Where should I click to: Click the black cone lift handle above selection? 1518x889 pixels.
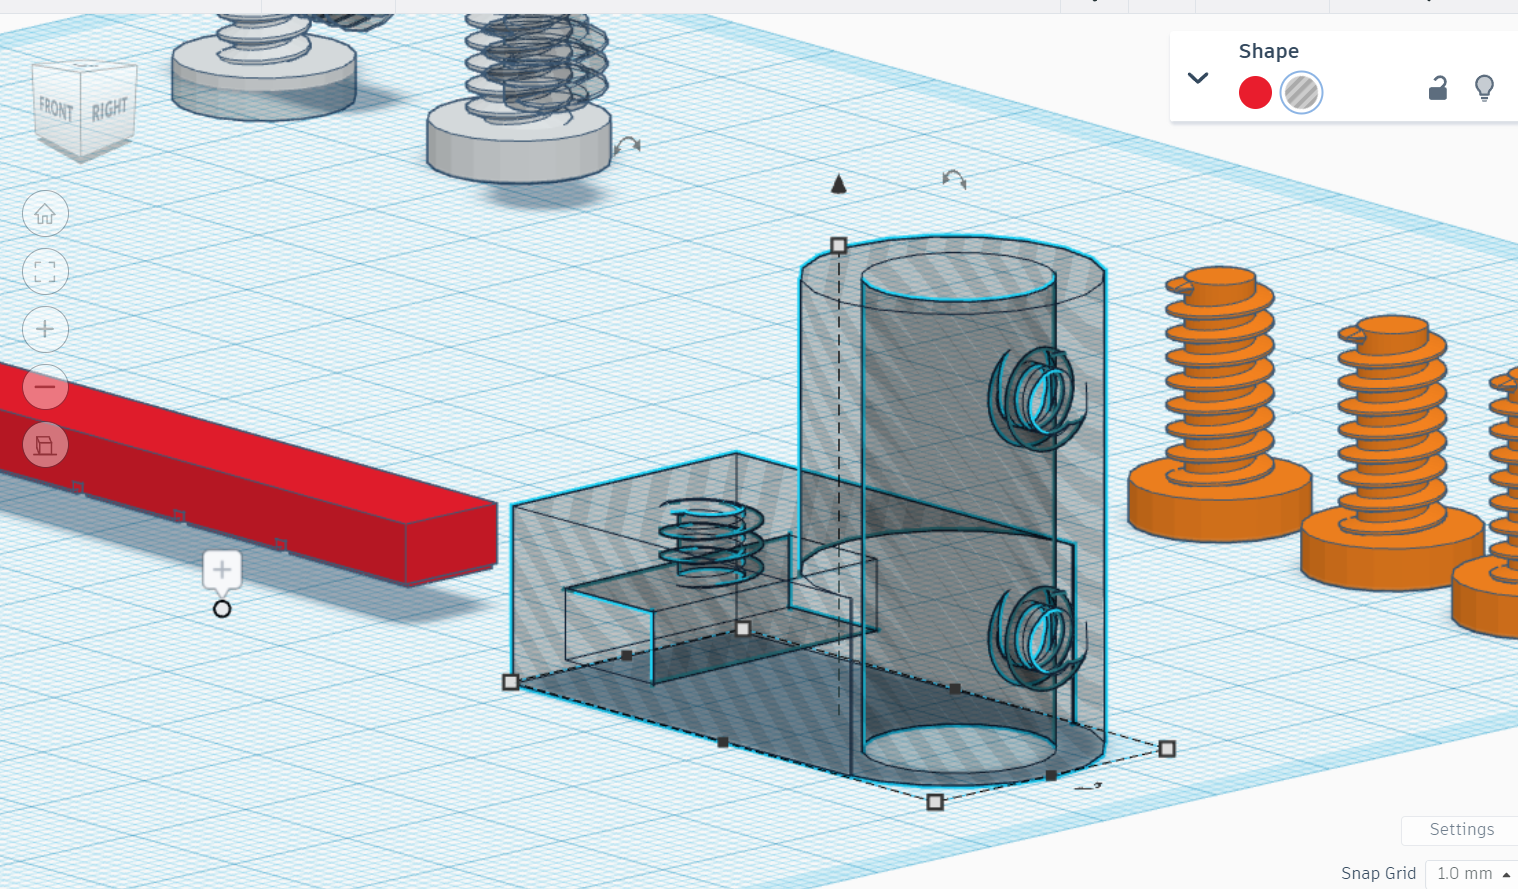point(839,184)
